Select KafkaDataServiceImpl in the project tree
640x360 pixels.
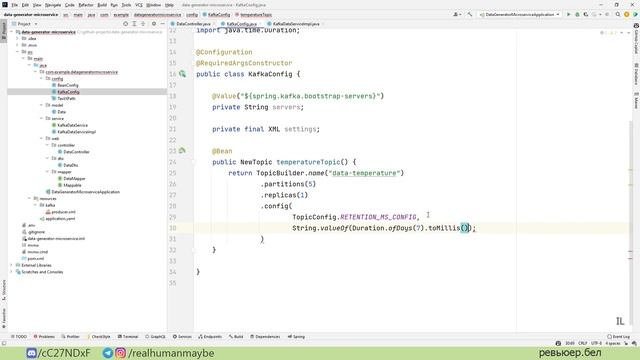pyautogui.click(x=76, y=132)
